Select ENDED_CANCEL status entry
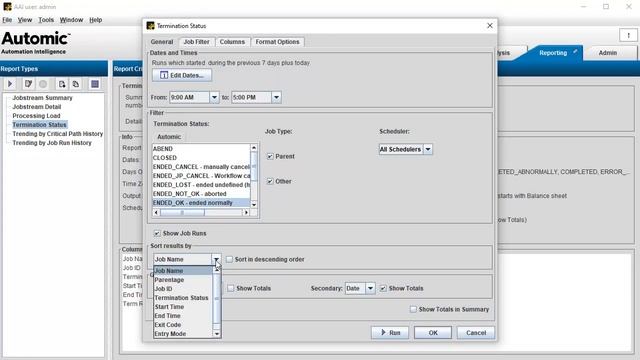 (x=201, y=167)
